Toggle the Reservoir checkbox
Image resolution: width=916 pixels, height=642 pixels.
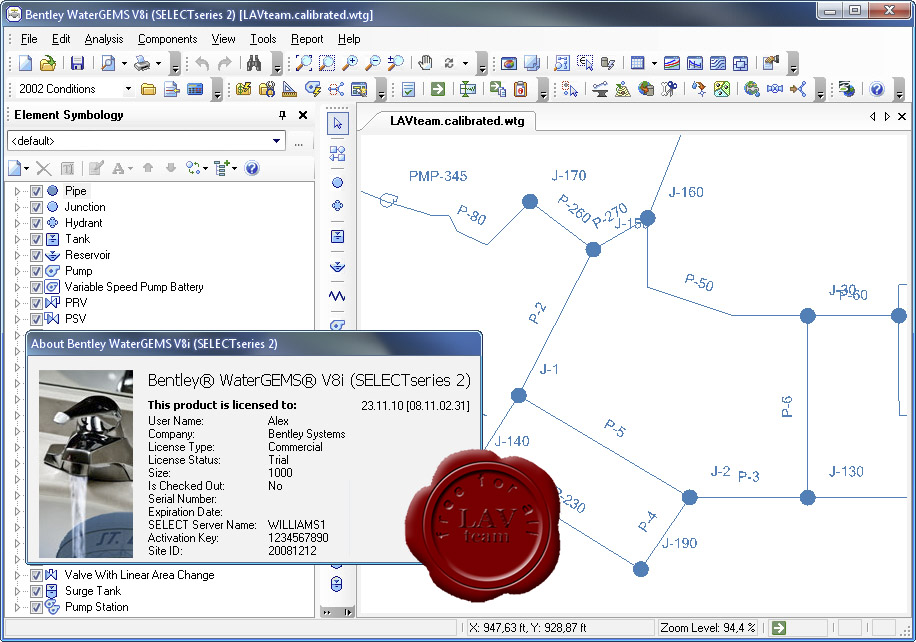(36, 255)
